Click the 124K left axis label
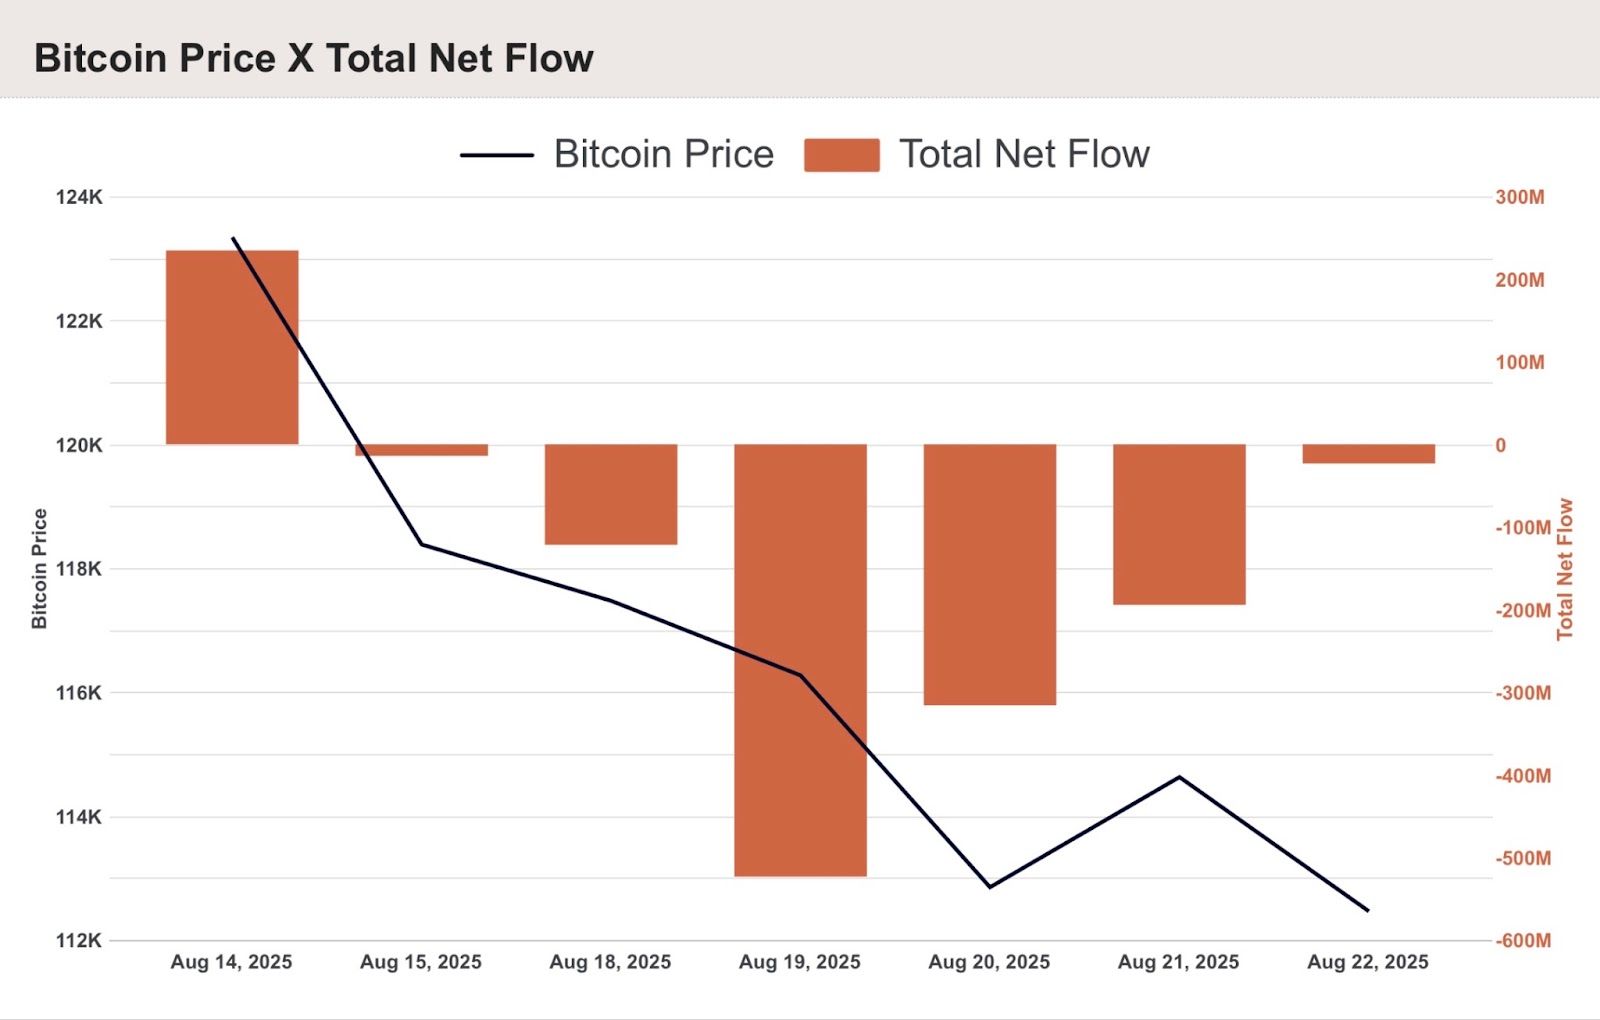 (x=79, y=197)
